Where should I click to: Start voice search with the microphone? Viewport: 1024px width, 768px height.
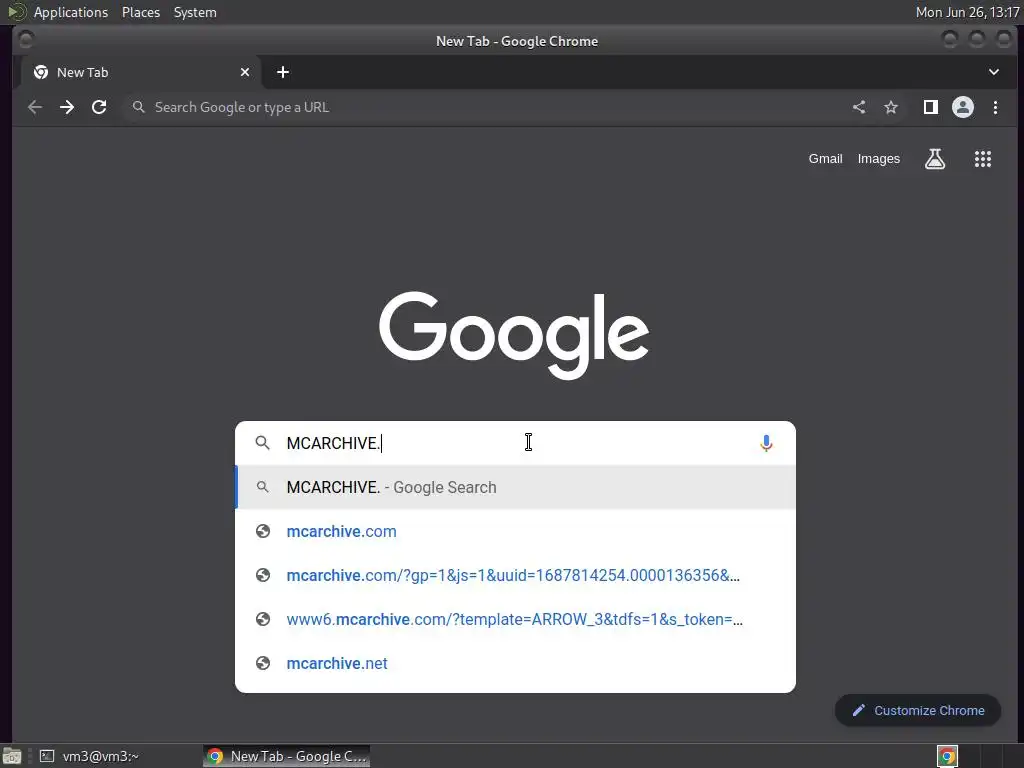pos(766,443)
